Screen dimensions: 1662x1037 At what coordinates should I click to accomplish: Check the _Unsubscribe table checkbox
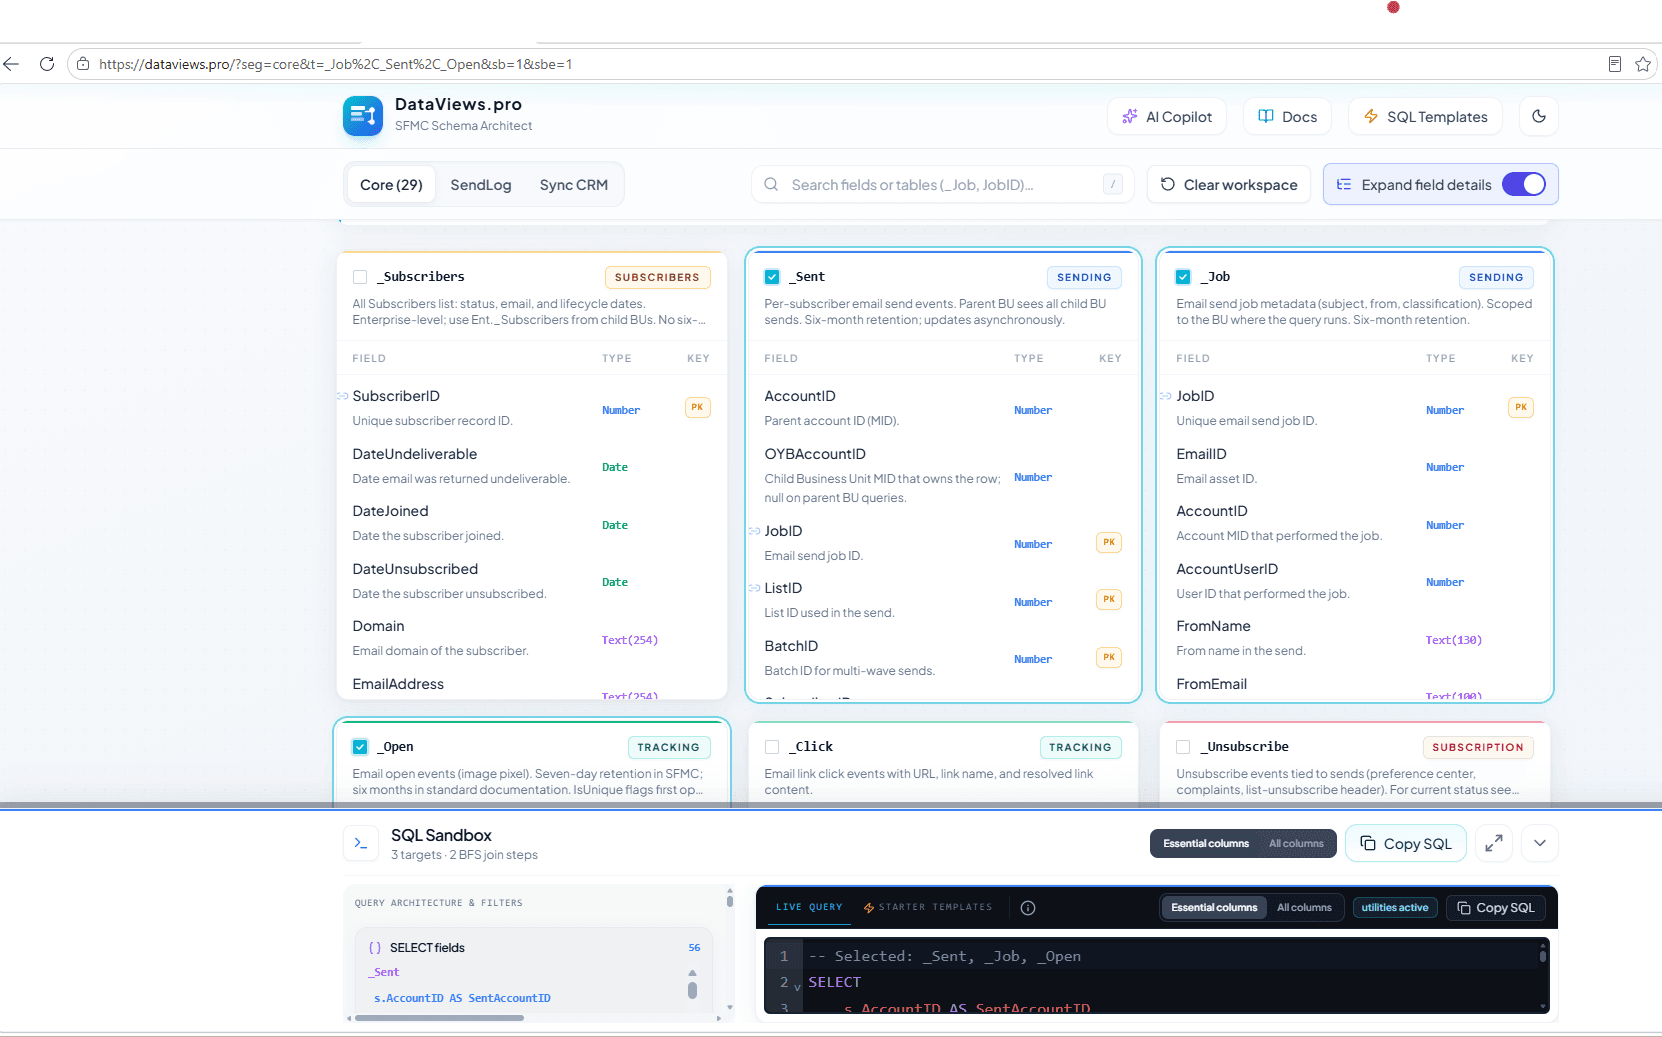(1183, 747)
